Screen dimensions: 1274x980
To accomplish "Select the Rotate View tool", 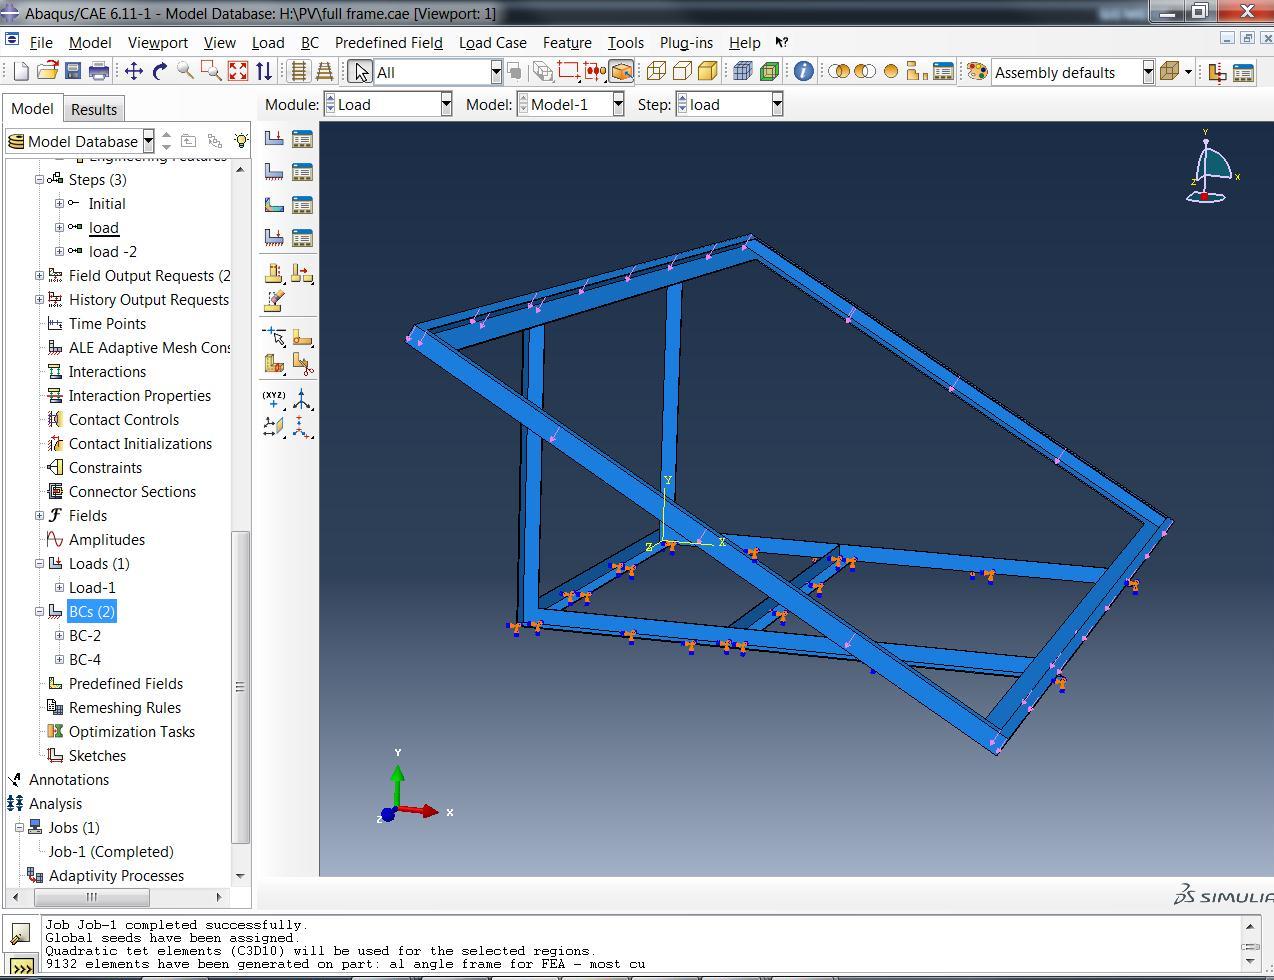I will click(x=159, y=71).
